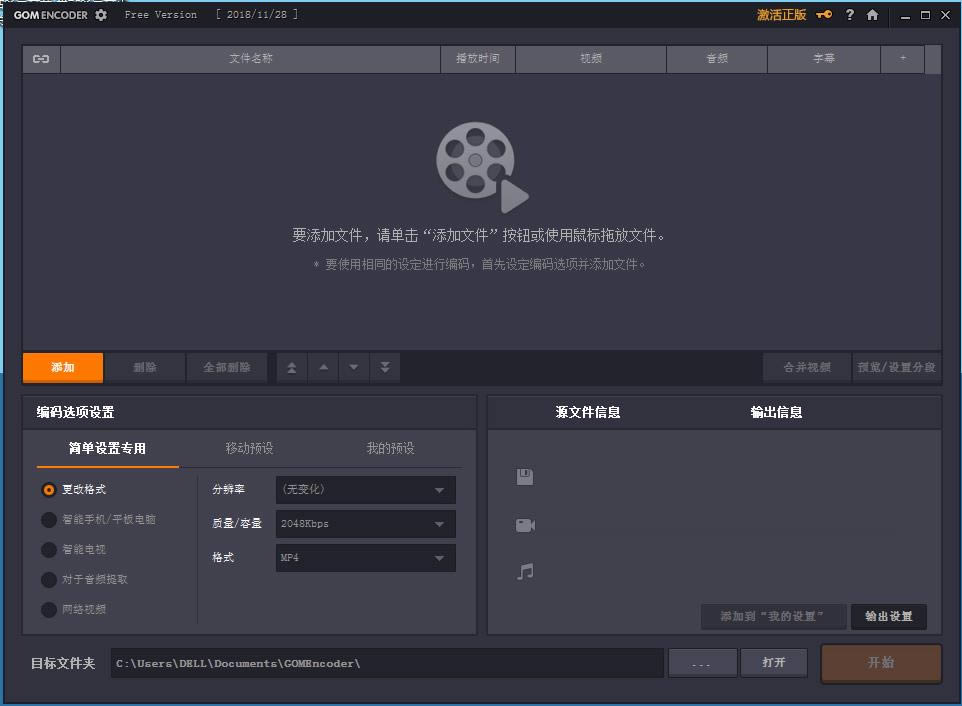Click 音频 column header
This screenshot has height=706, width=962.
tap(717, 59)
